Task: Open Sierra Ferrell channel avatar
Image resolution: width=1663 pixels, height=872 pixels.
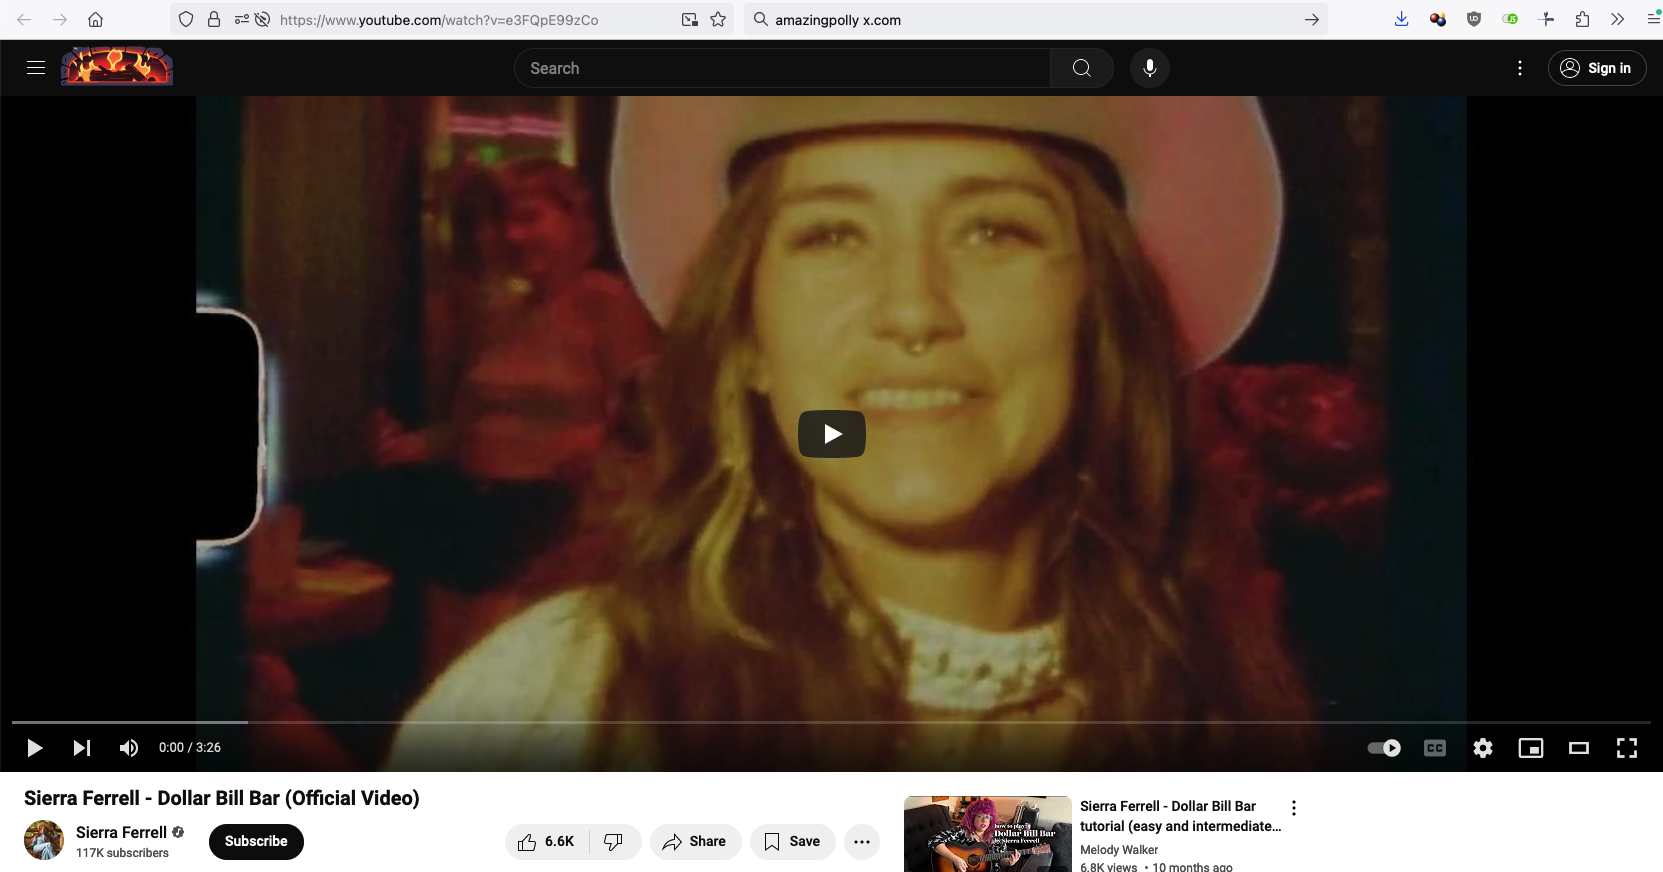Action: [x=44, y=840]
